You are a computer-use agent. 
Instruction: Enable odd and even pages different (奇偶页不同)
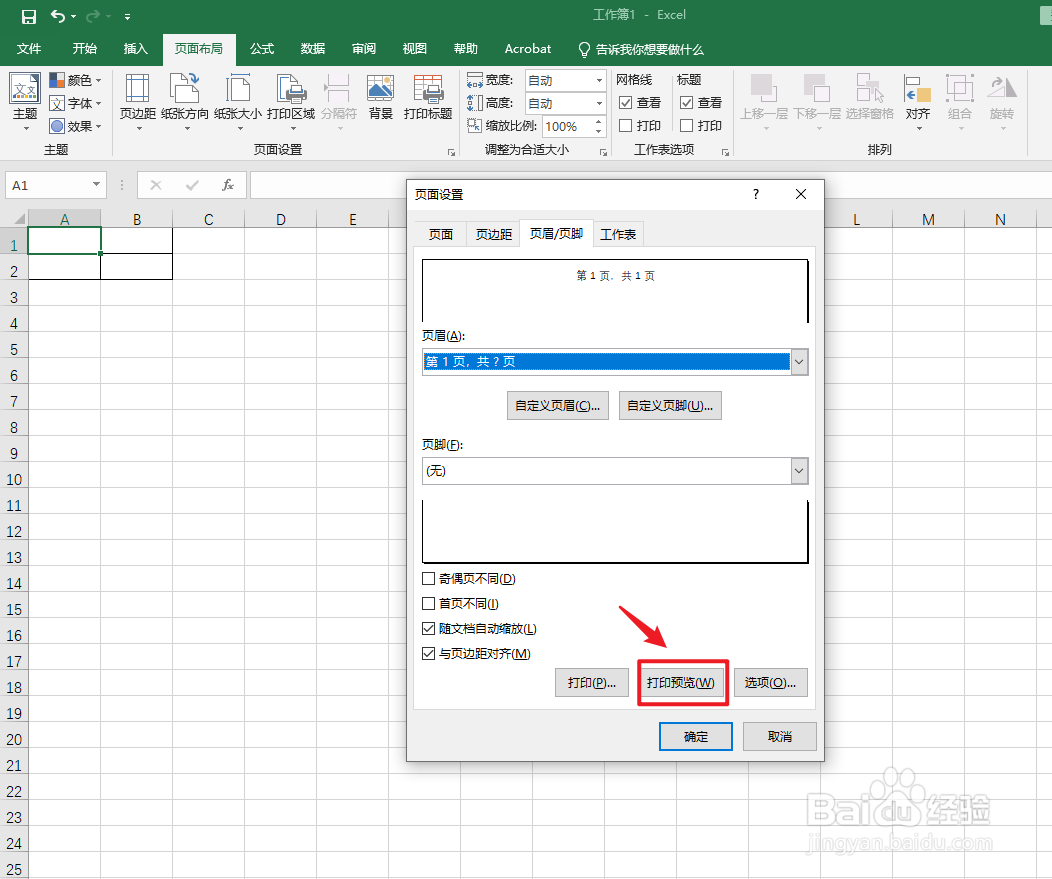point(429,578)
